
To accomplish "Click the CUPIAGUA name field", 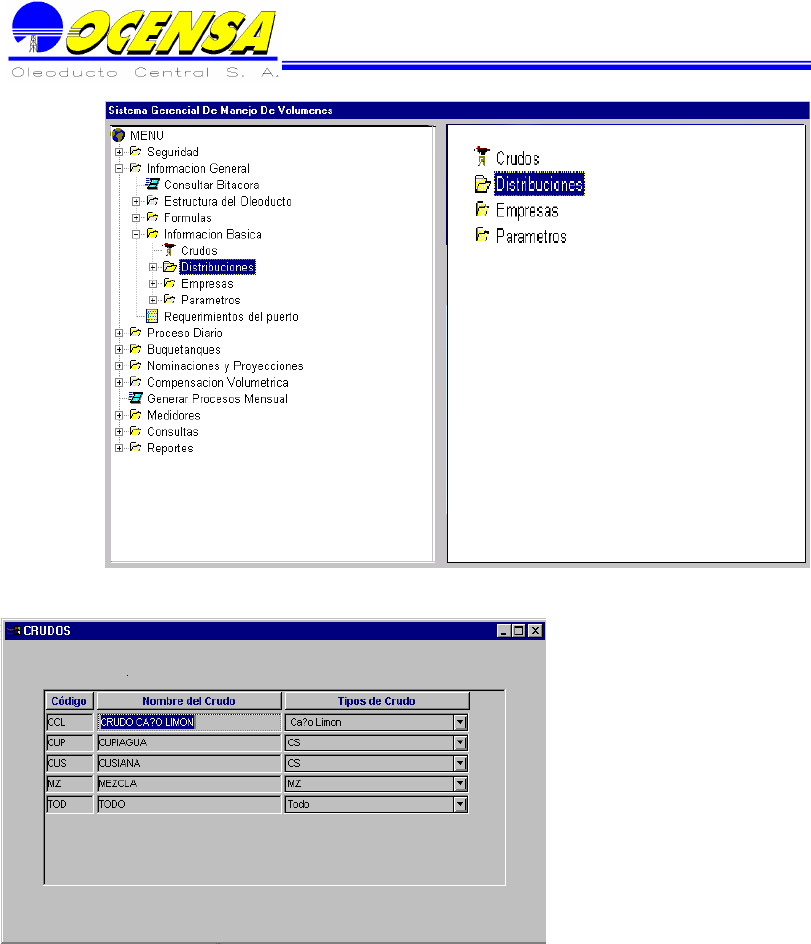I will 189,742.
